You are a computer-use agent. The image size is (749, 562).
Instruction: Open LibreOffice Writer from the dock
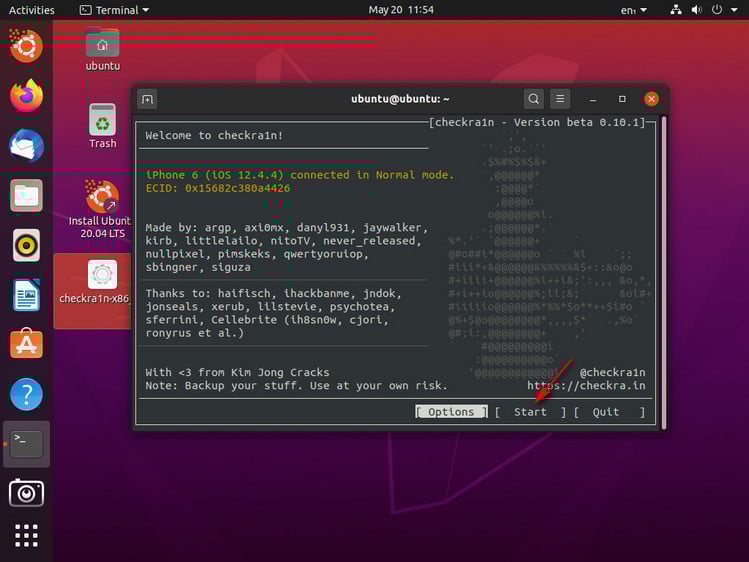26,295
